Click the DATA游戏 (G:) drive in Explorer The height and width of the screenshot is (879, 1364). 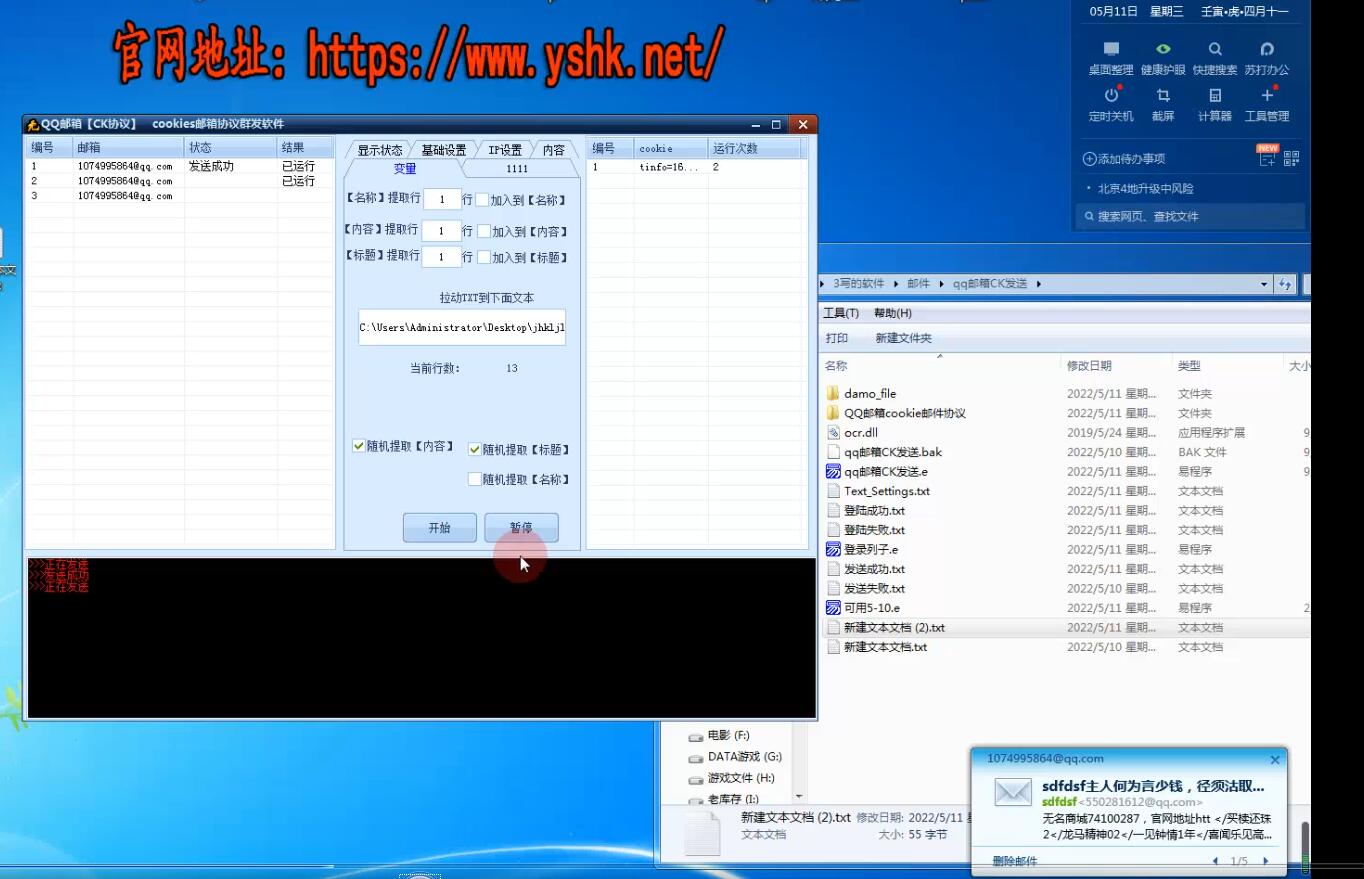(x=735, y=757)
